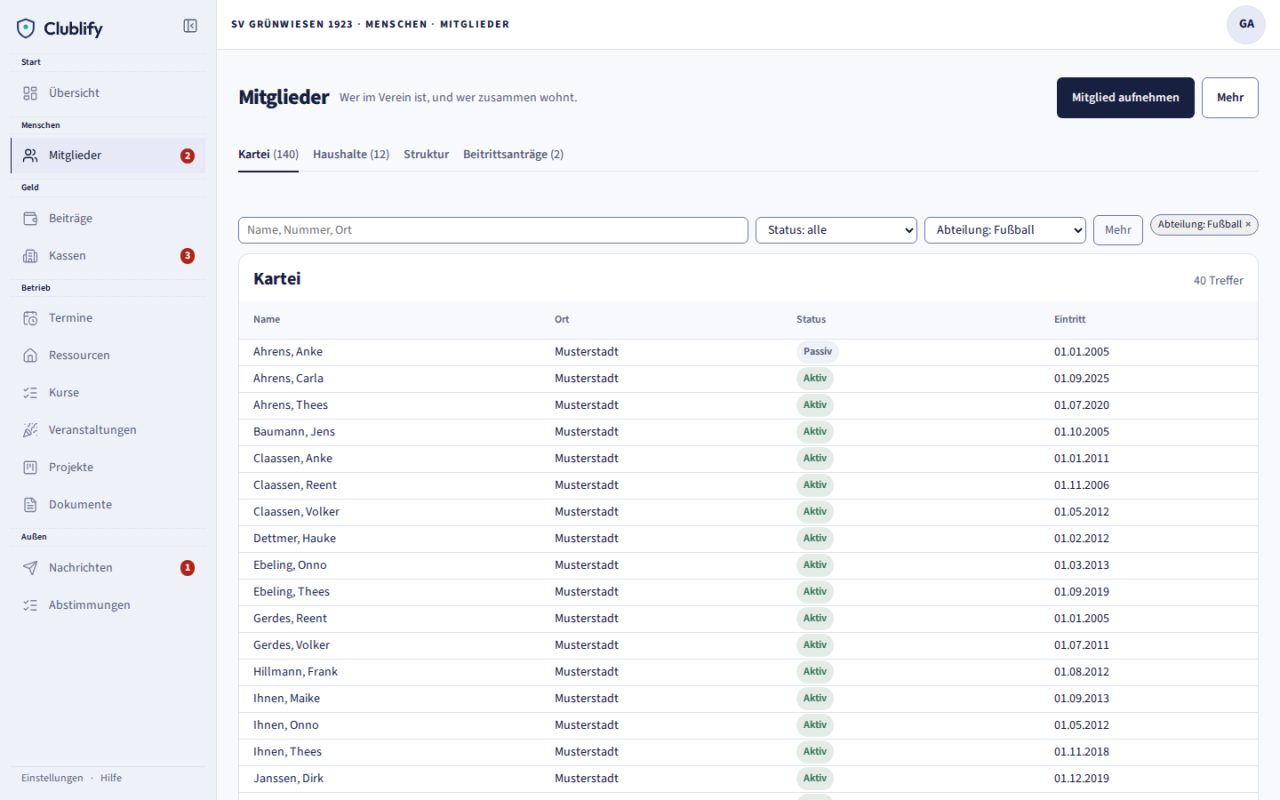The width and height of the screenshot is (1280, 800).
Task: Open the GA user avatar
Action: pyautogui.click(x=1246, y=24)
